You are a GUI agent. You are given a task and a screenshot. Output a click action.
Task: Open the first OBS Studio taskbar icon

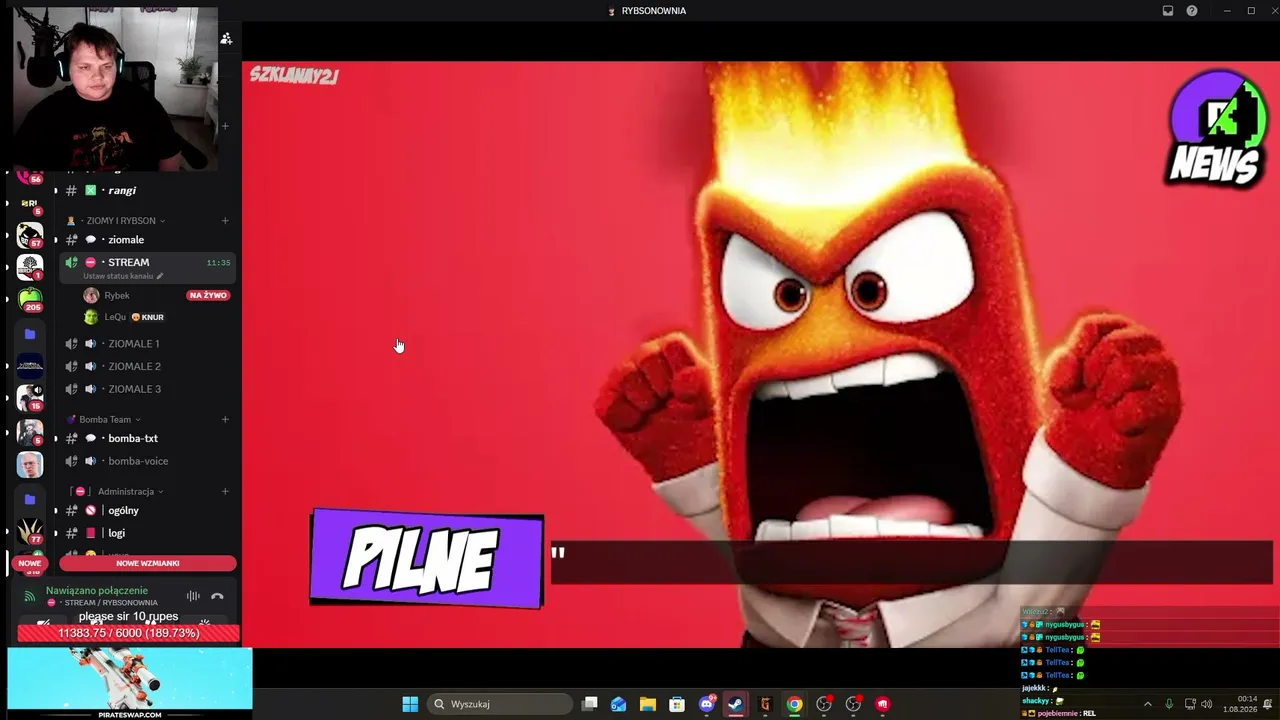(x=824, y=704)
